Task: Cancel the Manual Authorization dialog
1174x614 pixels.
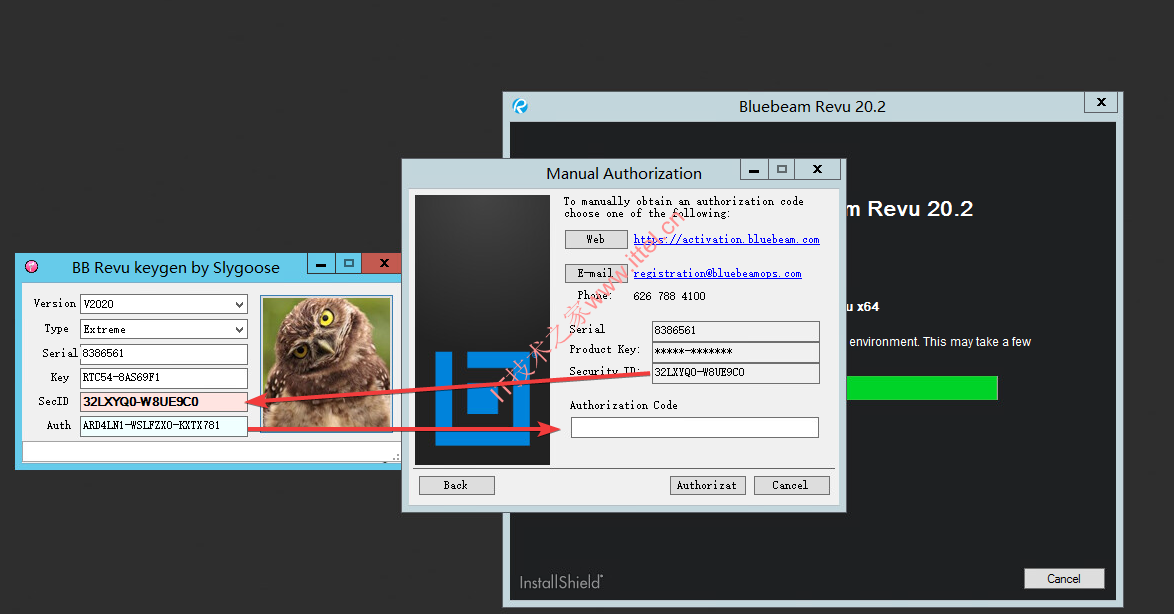Action: [x=791, y=485]
